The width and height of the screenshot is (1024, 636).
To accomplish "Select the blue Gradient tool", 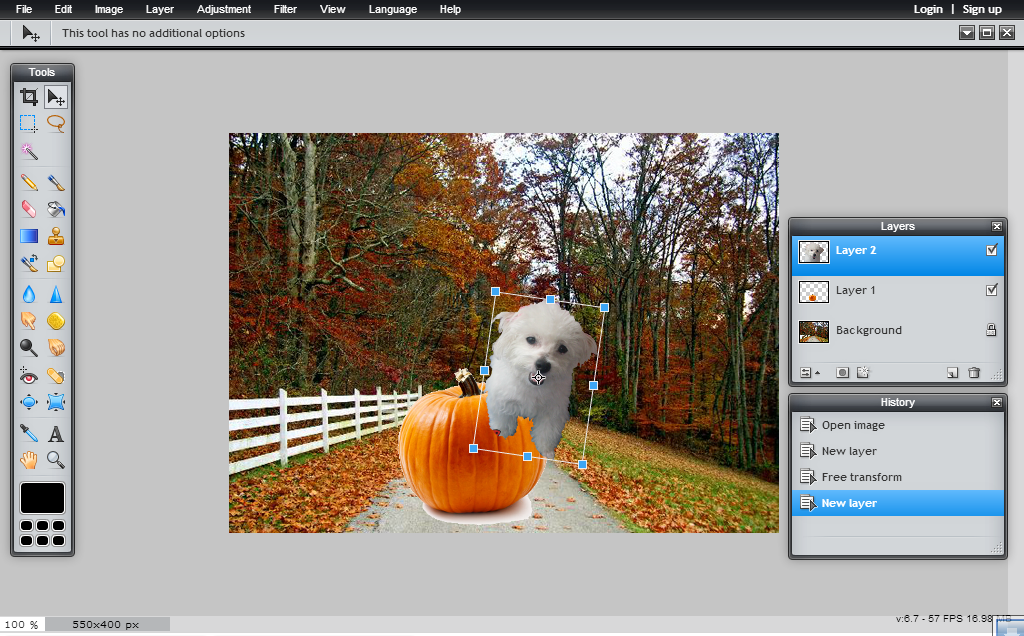I will click(x=29, y=236).
